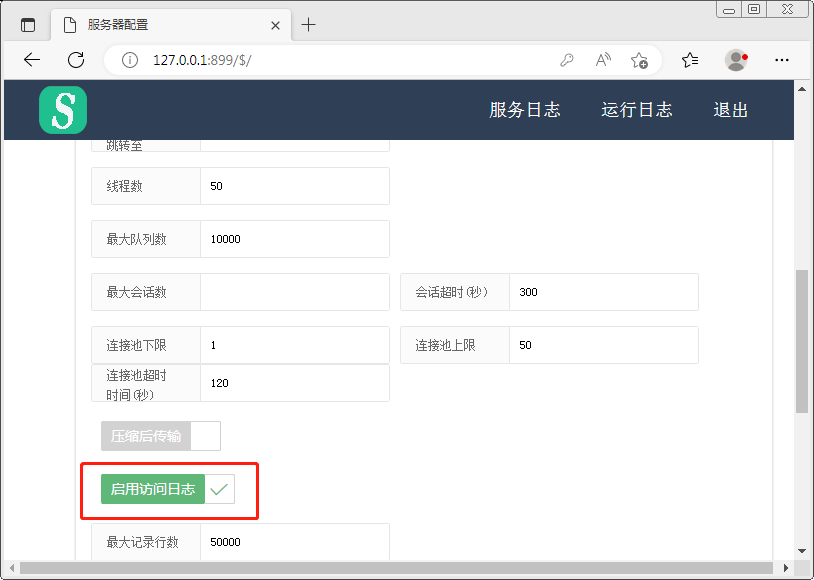Open the read aloud icon

tap(603, 60)
